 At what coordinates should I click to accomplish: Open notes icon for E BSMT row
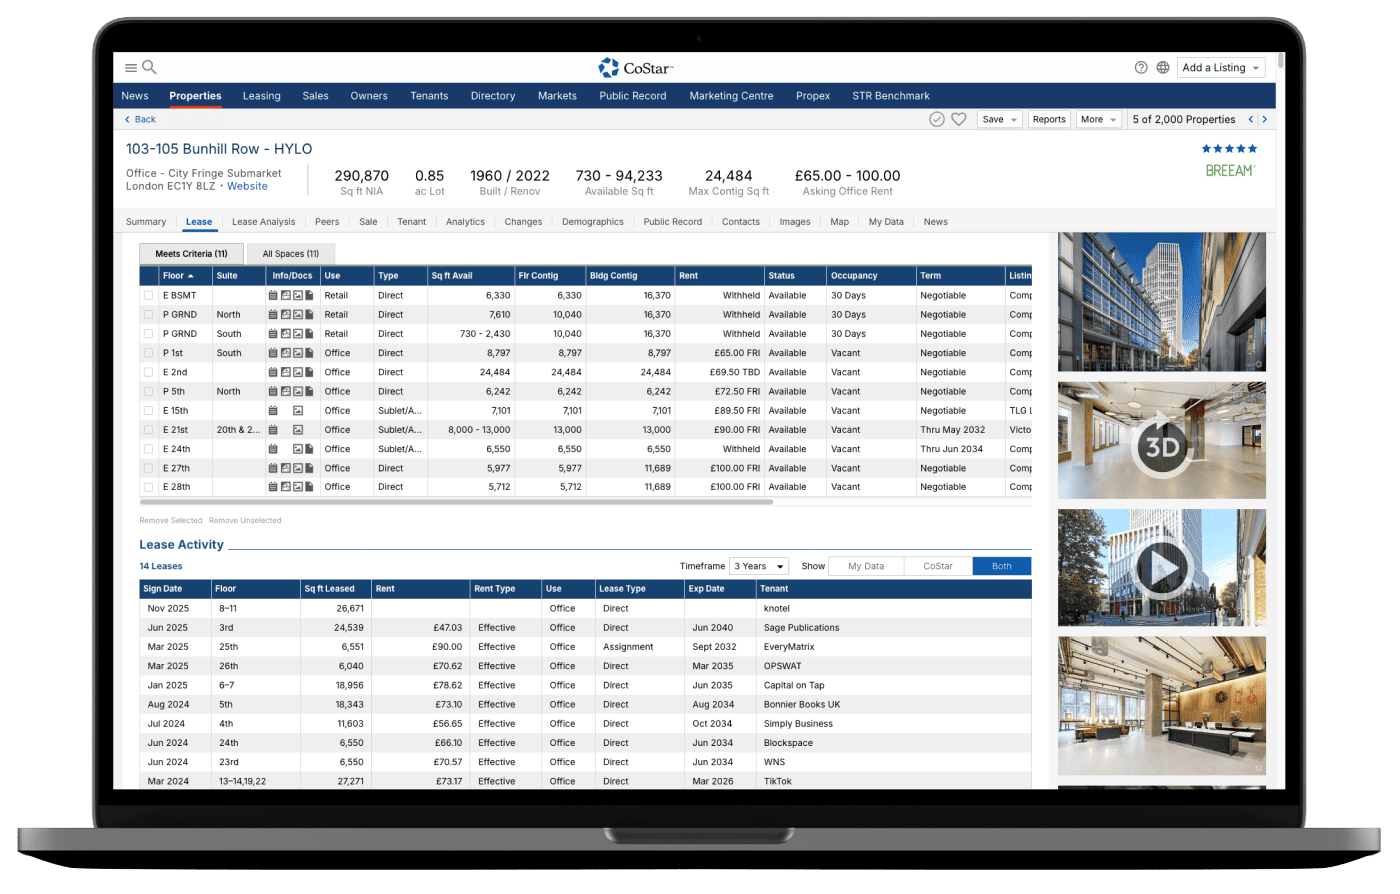pos(273,296)
